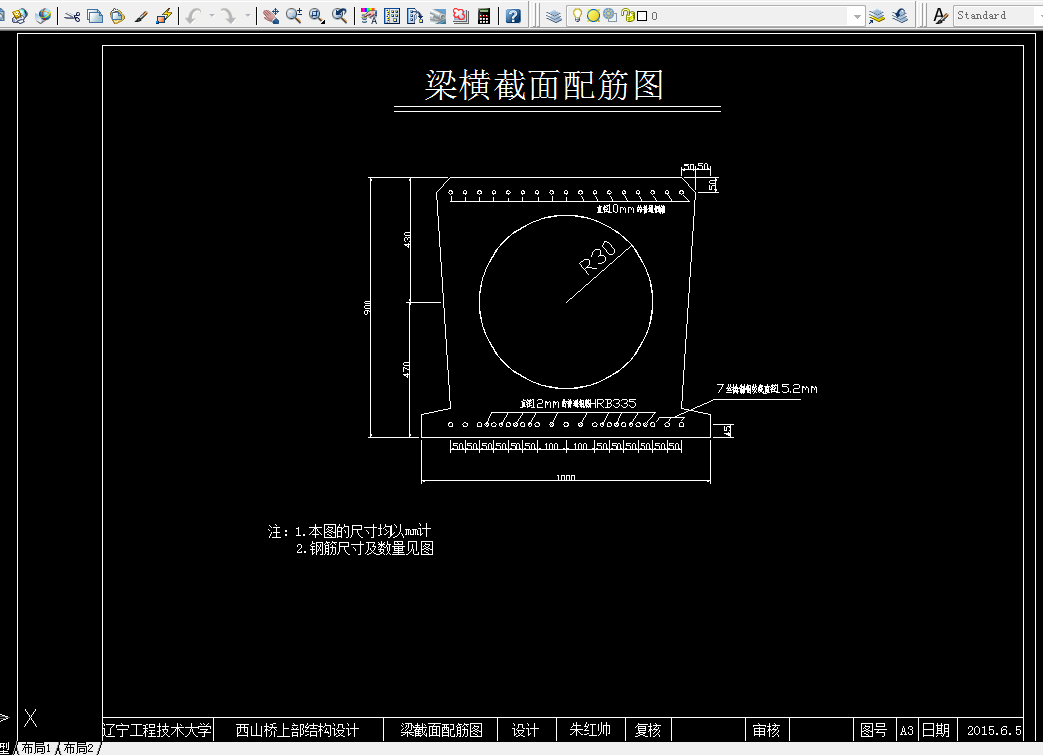Click the 470 vertical dimension

pyautogui.click(x=406, y=370)
